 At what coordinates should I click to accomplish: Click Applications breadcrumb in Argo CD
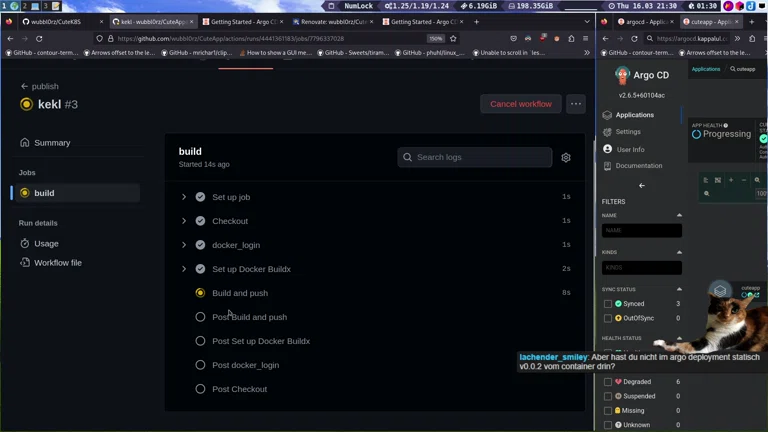(706, 69)
